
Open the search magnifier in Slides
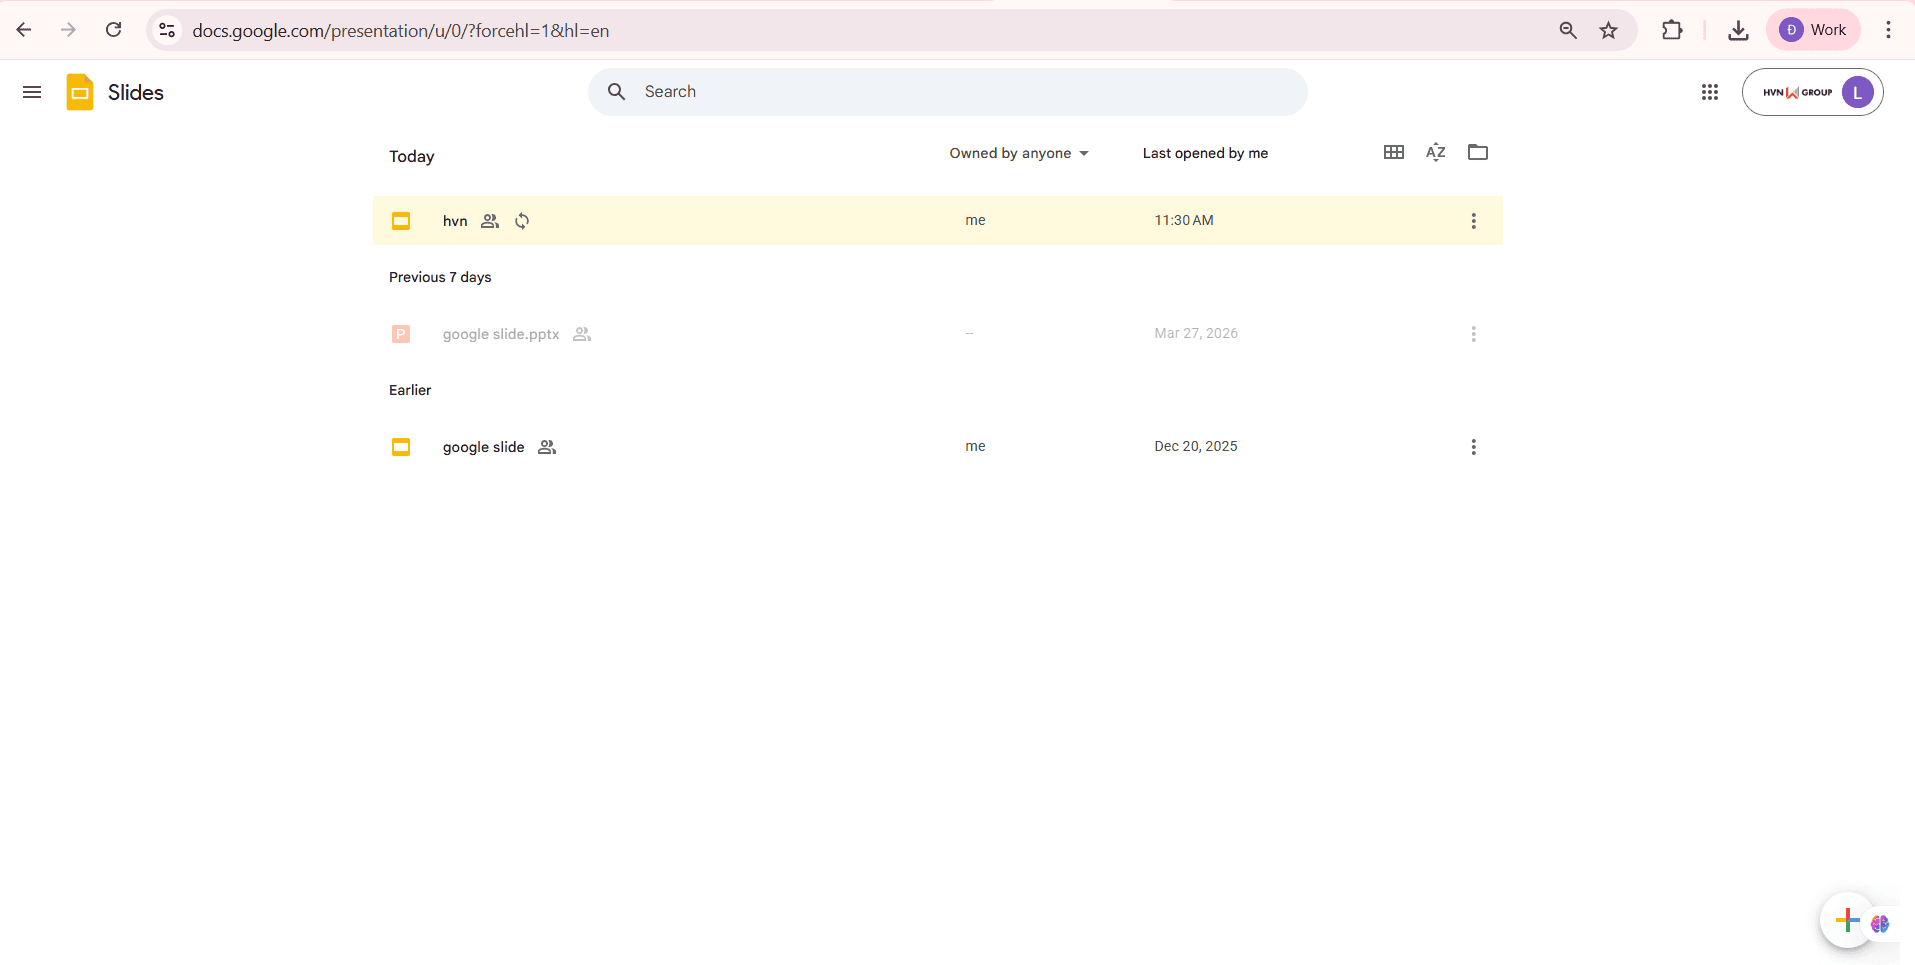click(616, 91)
